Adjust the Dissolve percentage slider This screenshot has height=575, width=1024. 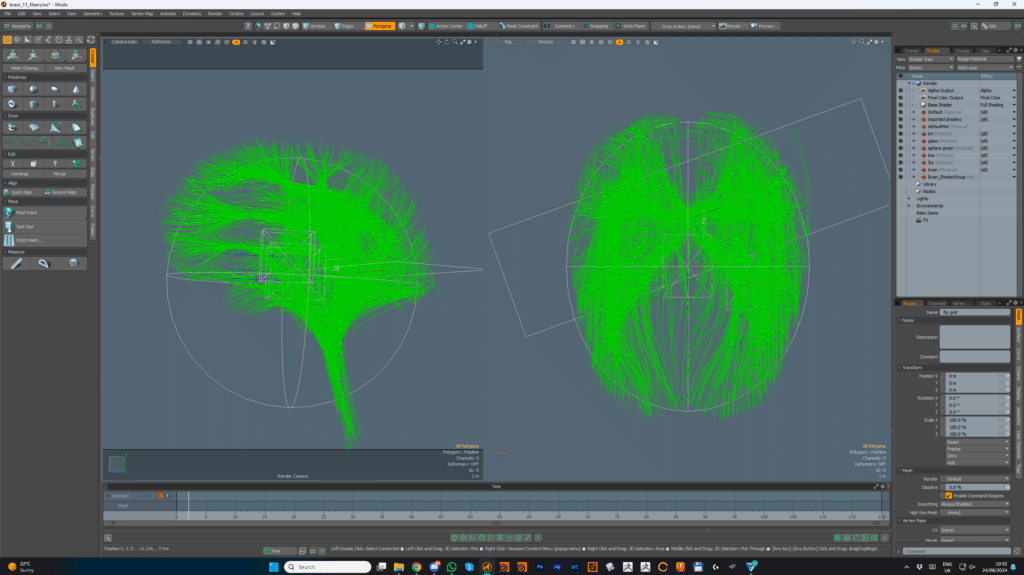(x=975, y=487)
